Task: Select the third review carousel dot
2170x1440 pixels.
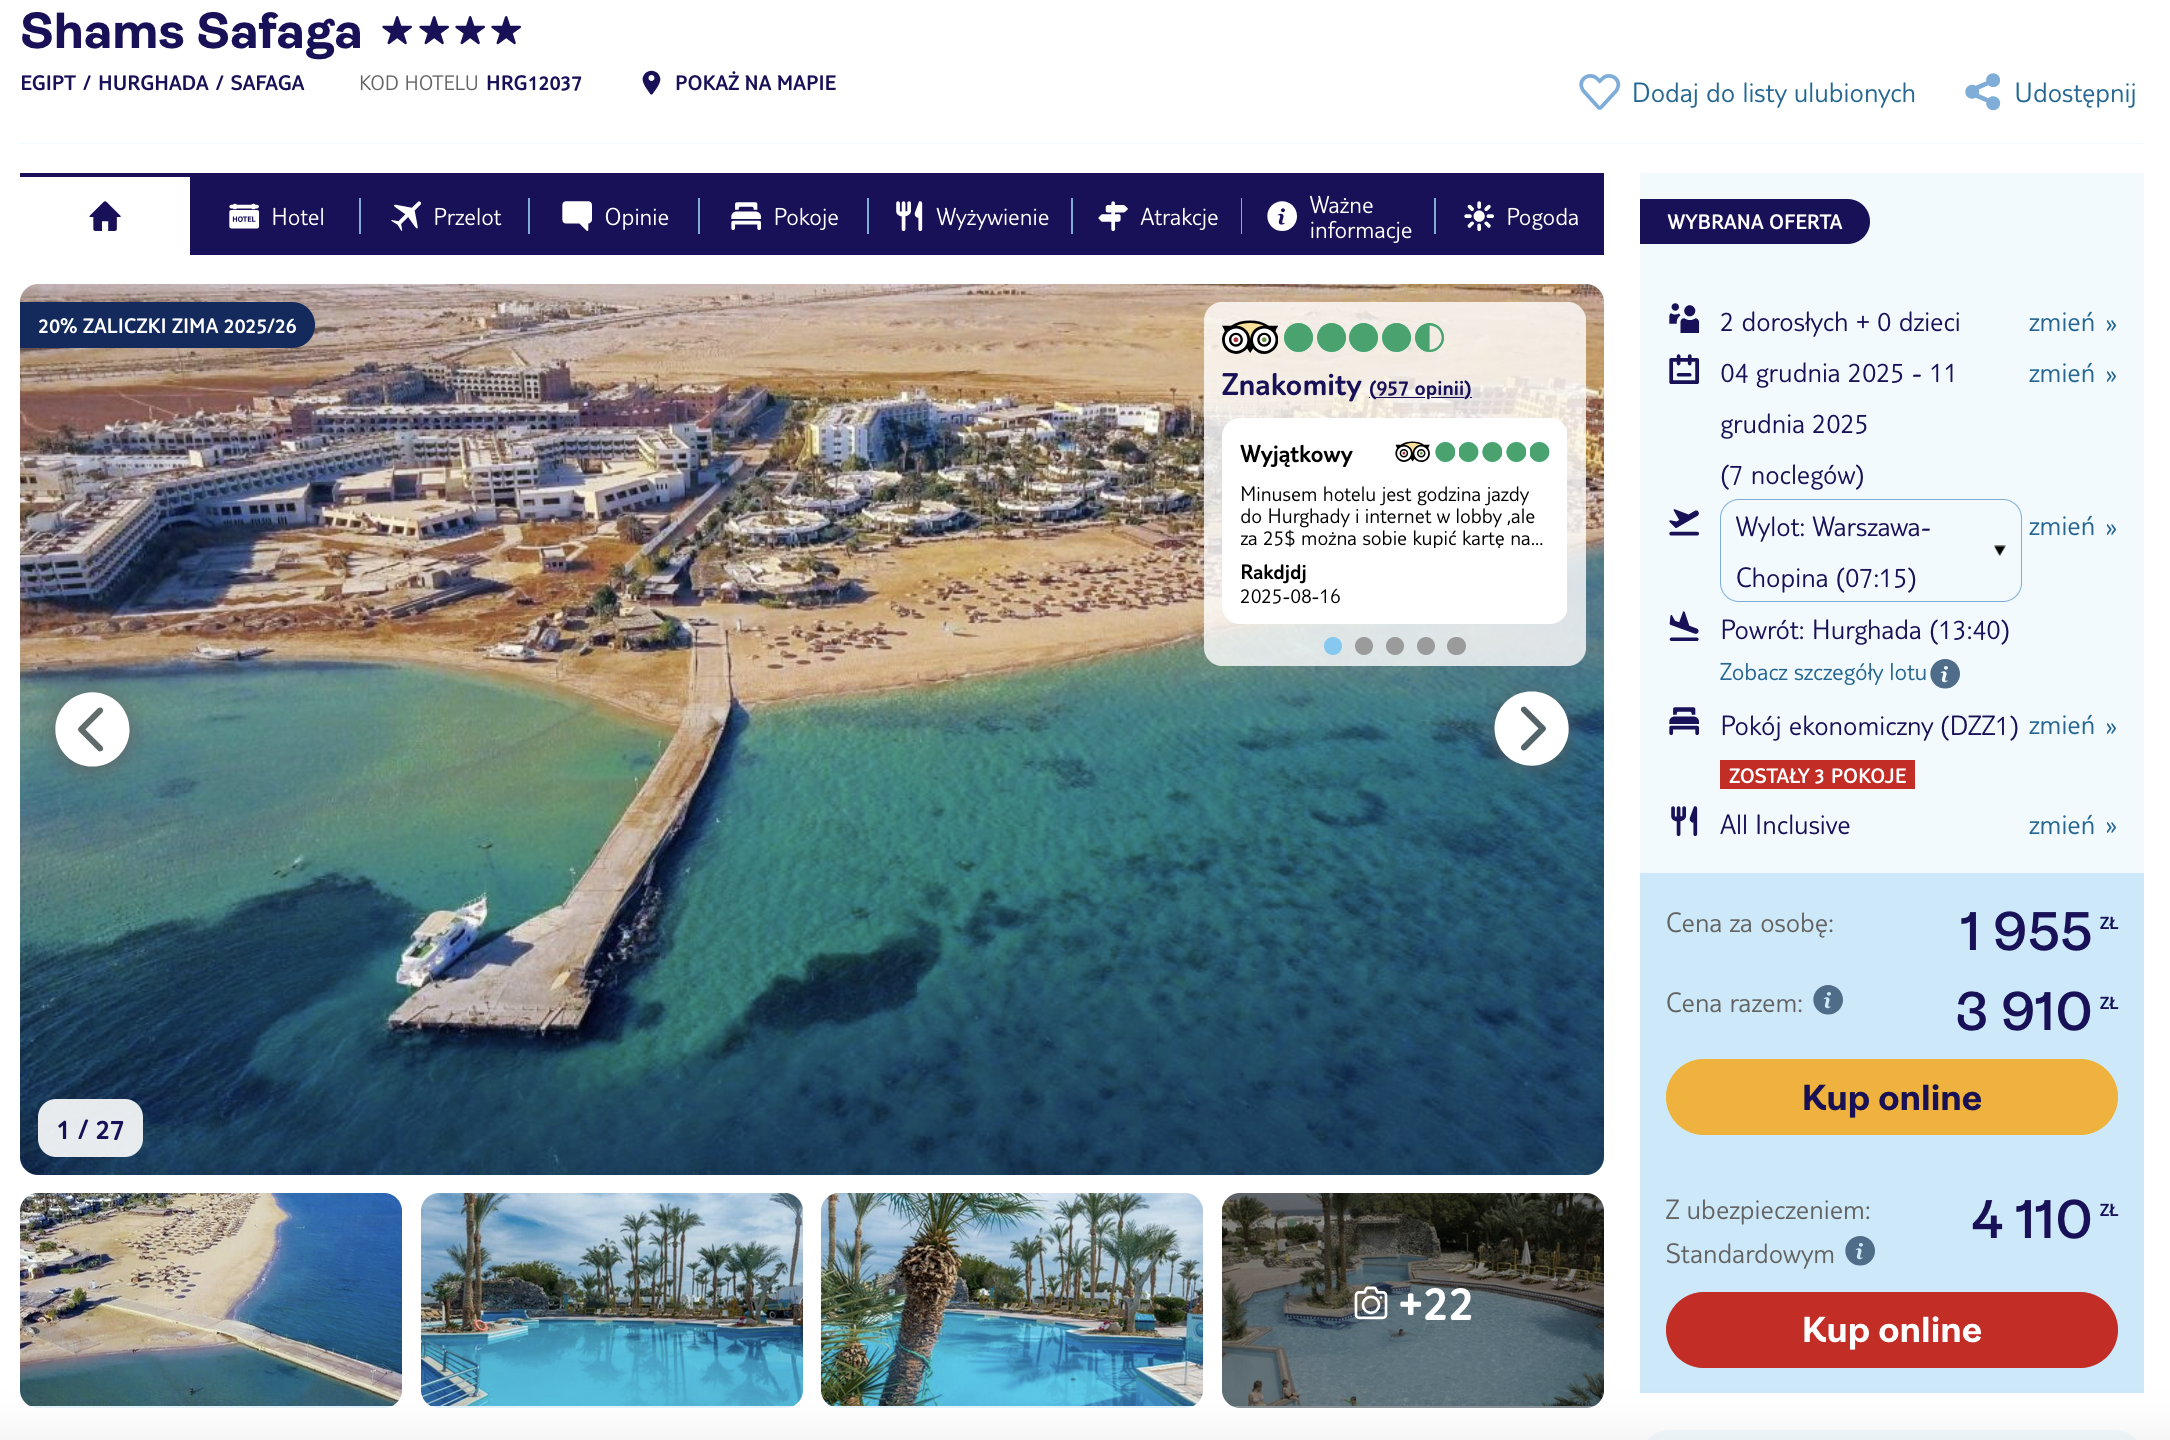Action: tap(1395, 646)
